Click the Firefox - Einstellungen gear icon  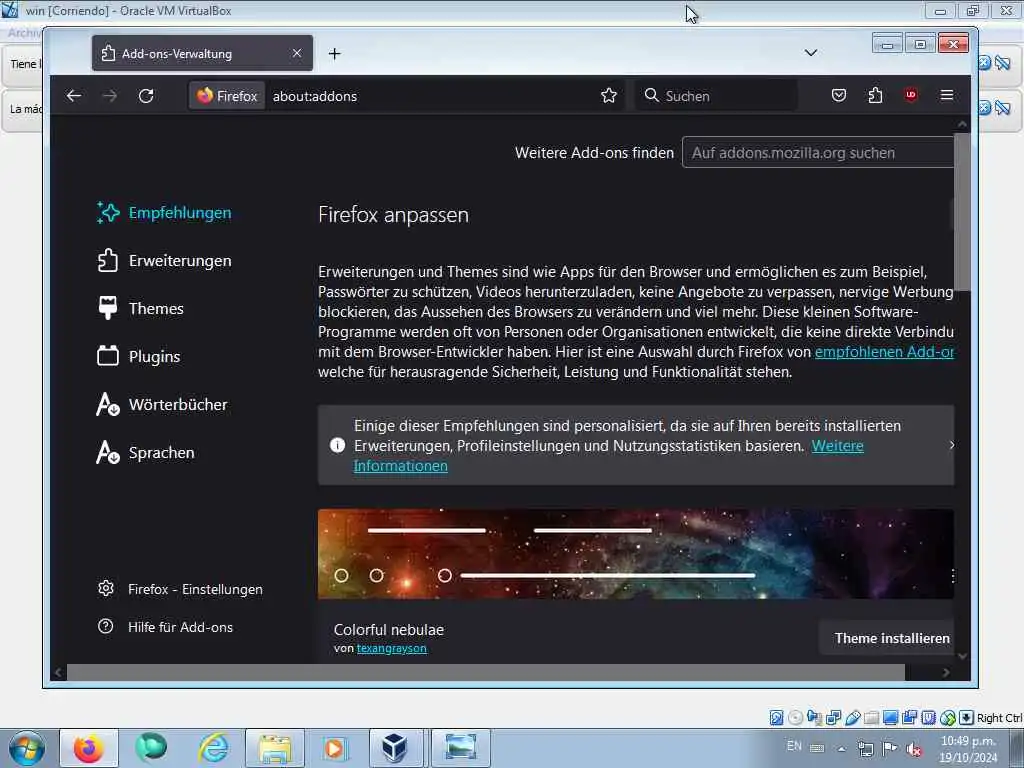(x=106, y=588)
